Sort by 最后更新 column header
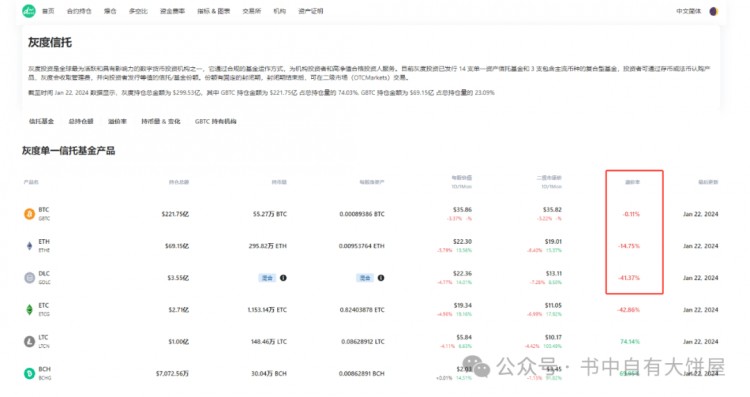750x397 pixels. [x=708, y=182]
